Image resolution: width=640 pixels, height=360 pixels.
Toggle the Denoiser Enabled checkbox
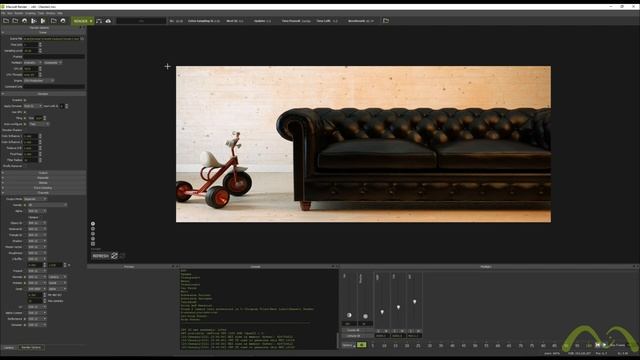tap(25, 100)
